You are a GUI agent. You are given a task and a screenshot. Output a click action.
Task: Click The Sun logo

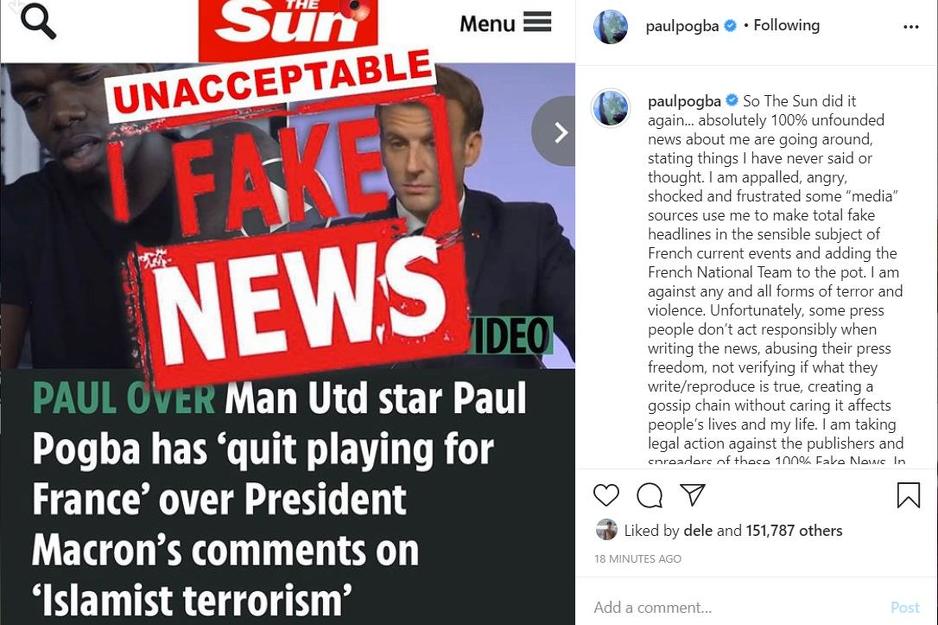click(288, 30)
